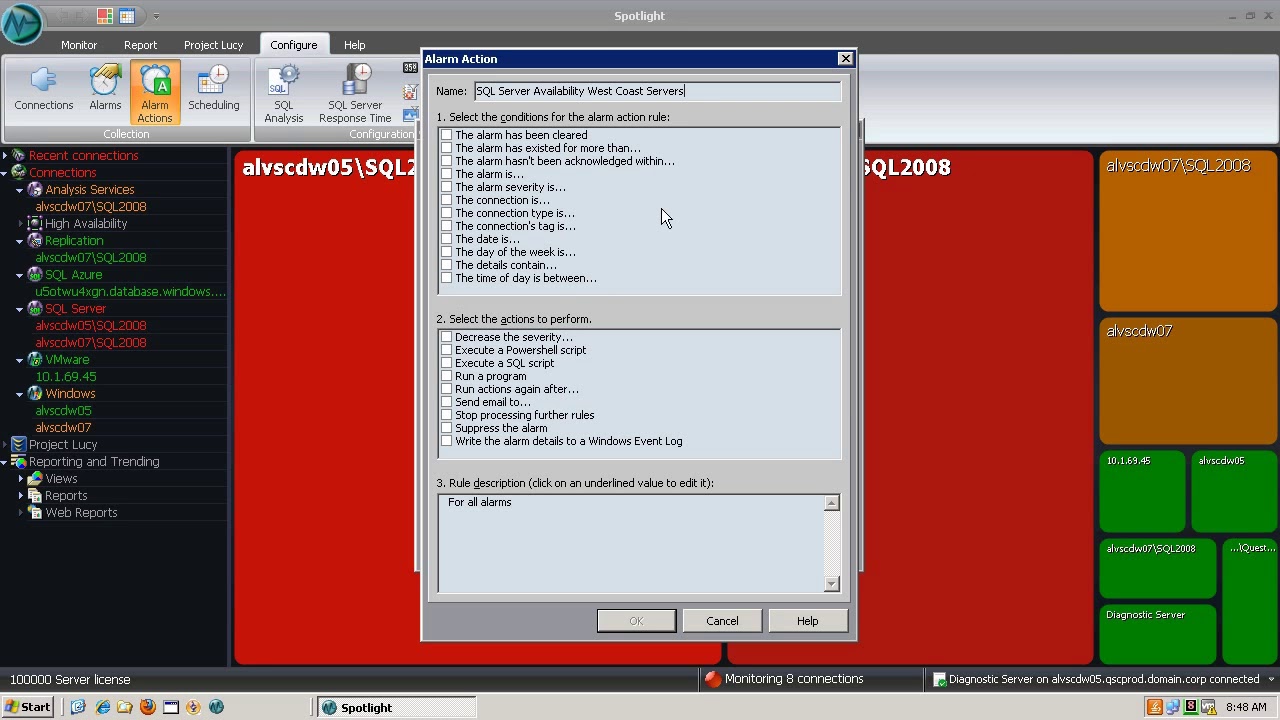The width and height of the screenshot is (1280, 720).
Task: Enable 'Suppress the alarm' action
Action: [x=447, y=428]
